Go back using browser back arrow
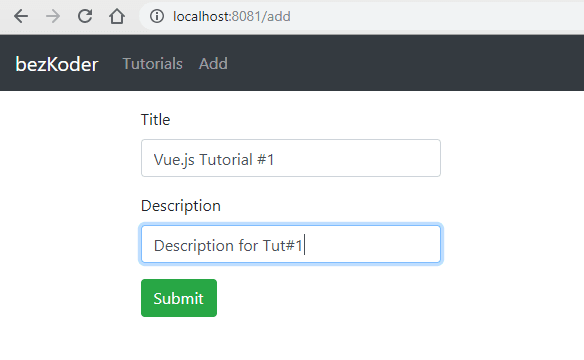This screenshot has height=360, width=584. 21,16
